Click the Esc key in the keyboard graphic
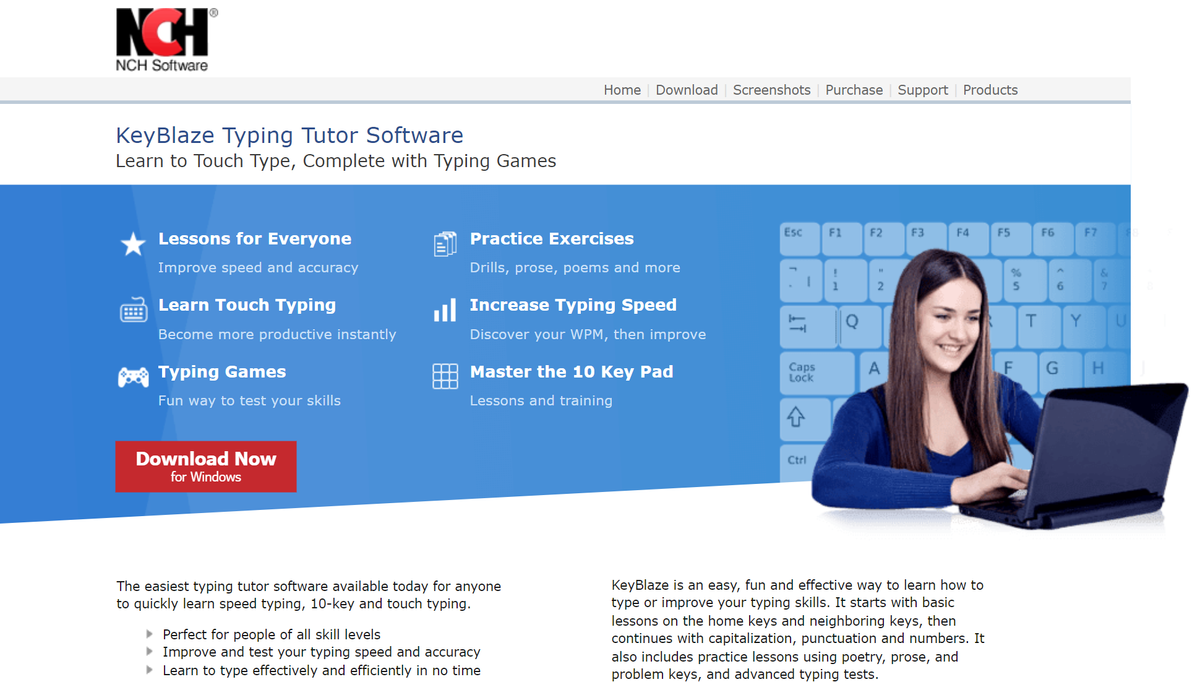Viewport: 1200px width, 682px height. point(799,238)
